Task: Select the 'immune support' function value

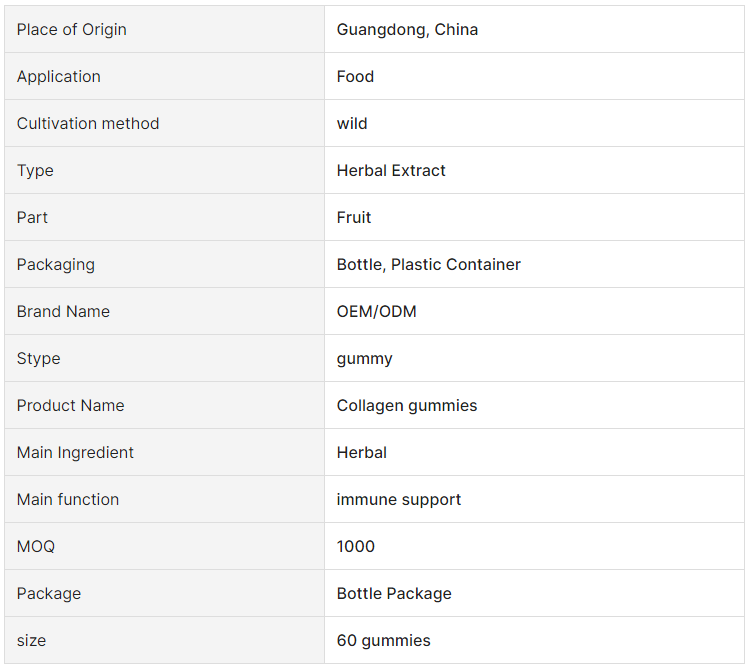Action: coord(399,500)
